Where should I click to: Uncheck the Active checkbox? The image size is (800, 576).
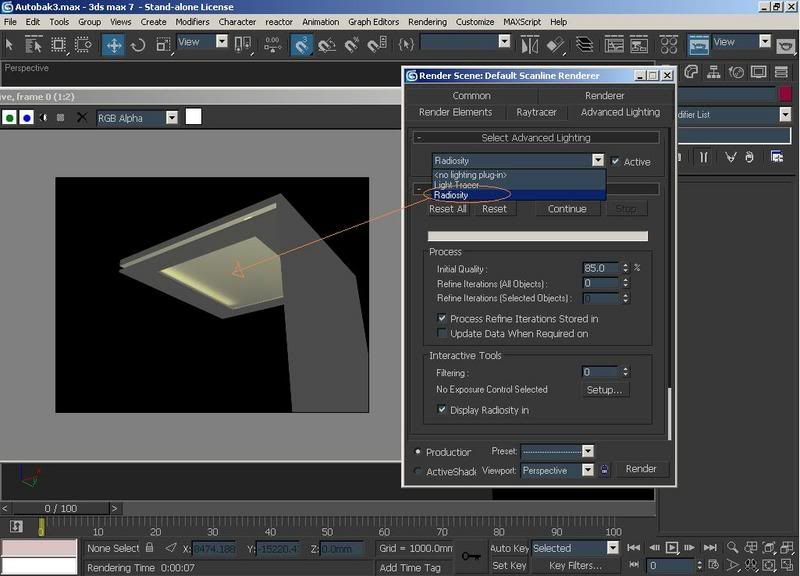(616, 161)
